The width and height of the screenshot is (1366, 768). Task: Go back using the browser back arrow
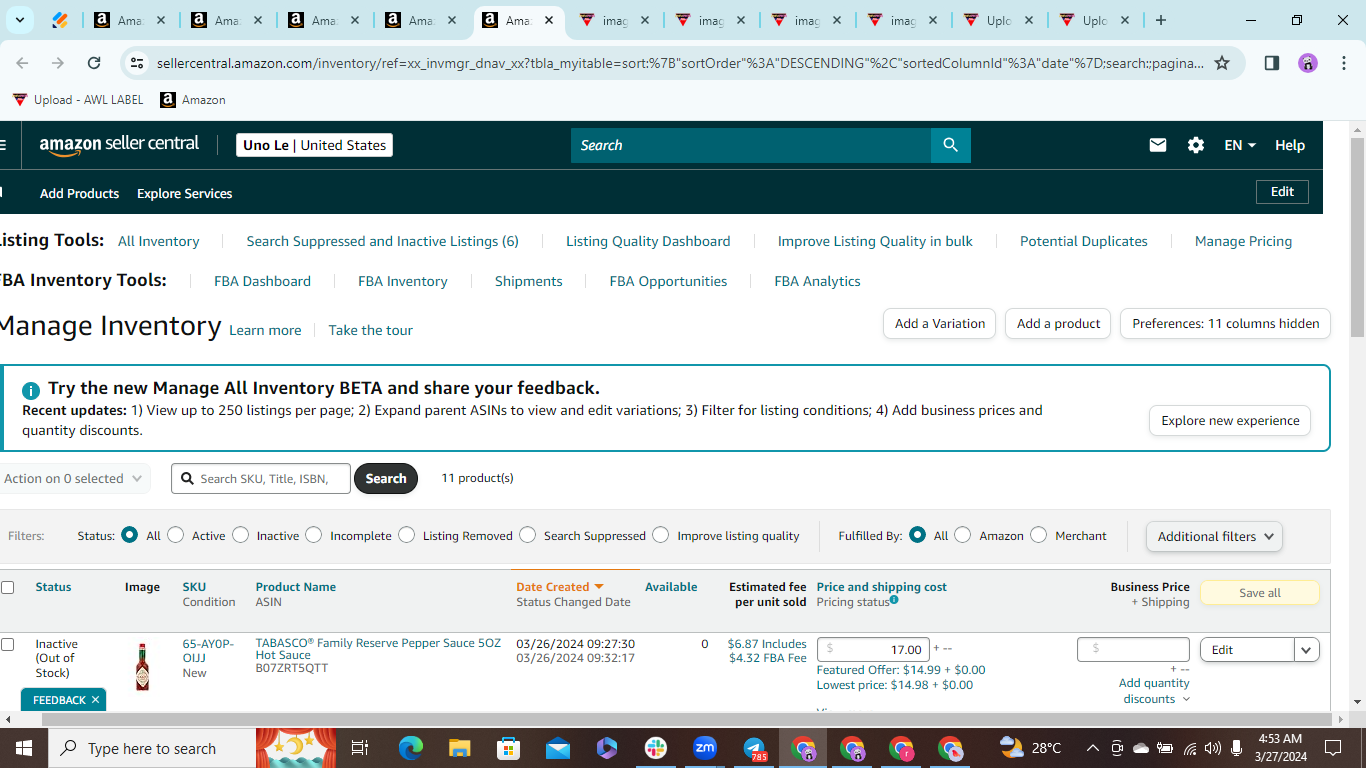point(22,63)
